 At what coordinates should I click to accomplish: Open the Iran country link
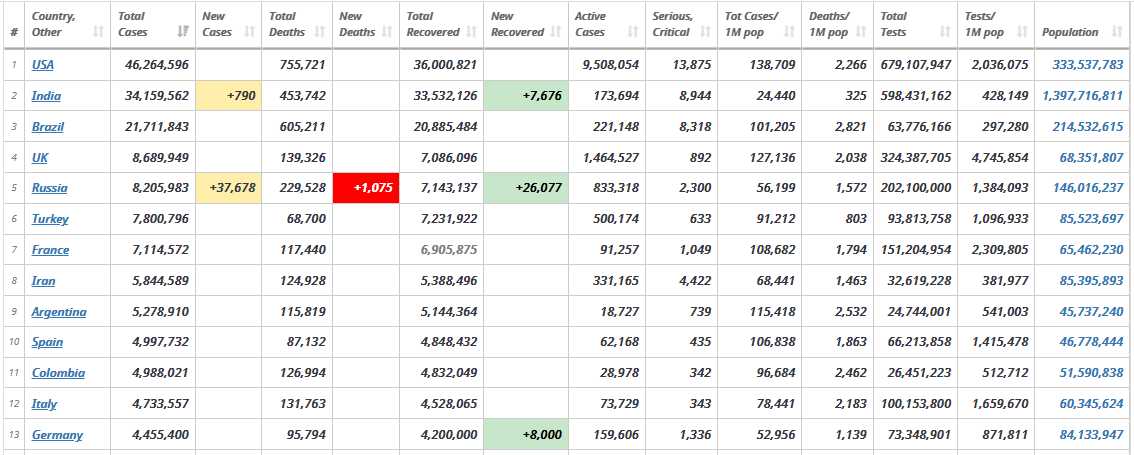(43, 281)
